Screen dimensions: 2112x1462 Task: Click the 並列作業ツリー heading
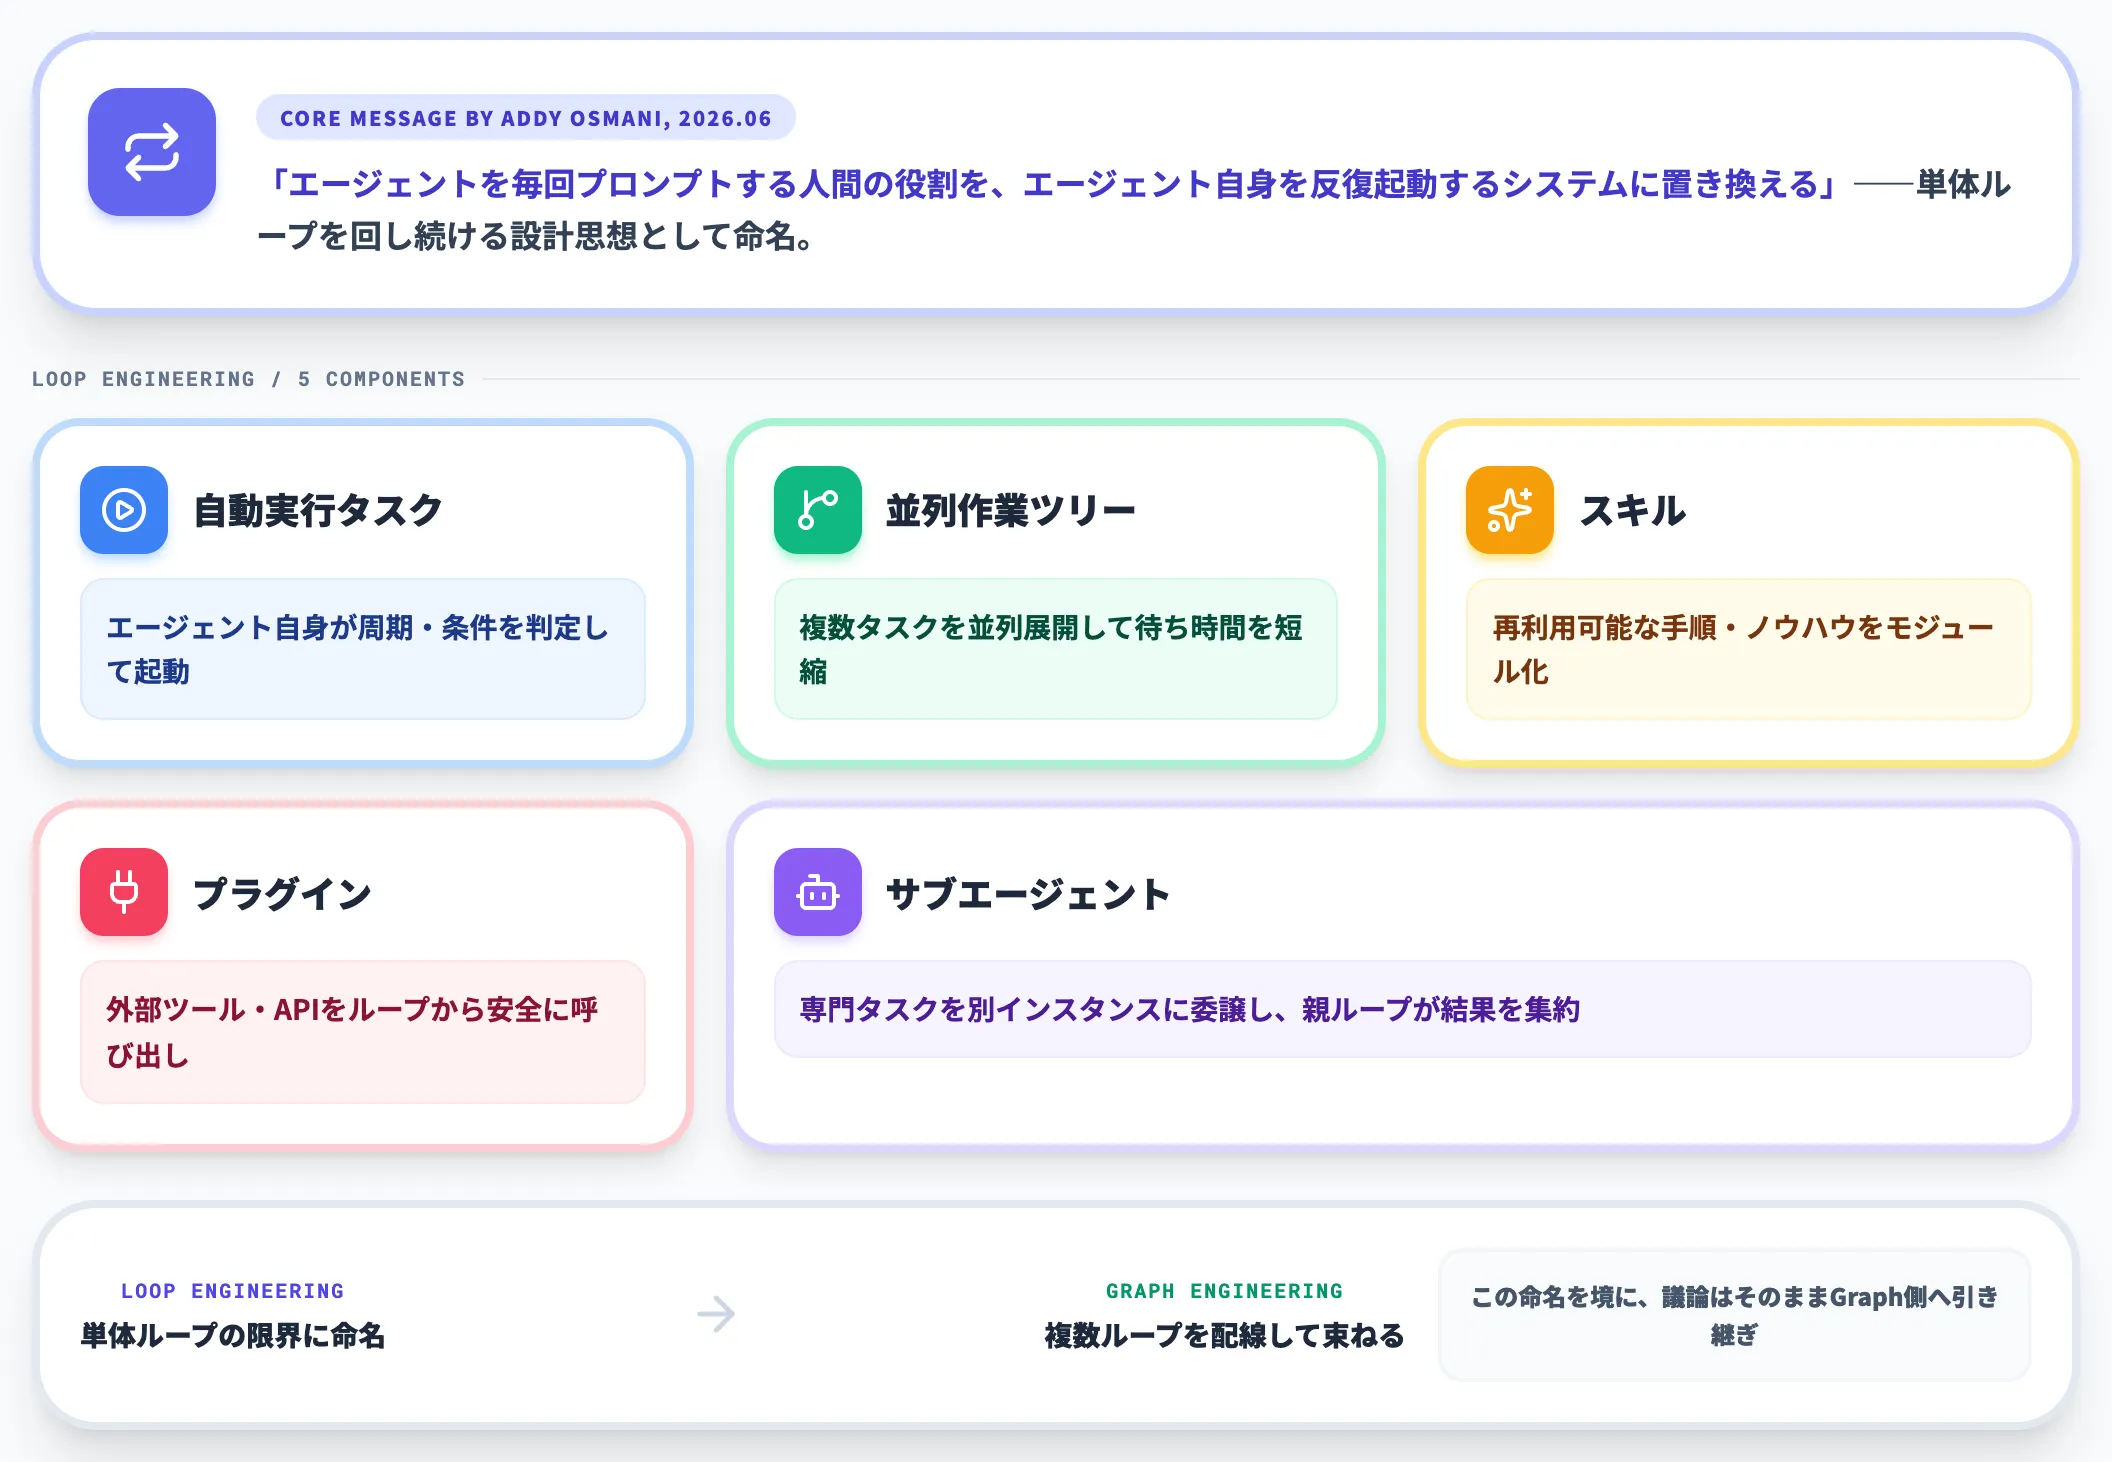point(1011,510)
